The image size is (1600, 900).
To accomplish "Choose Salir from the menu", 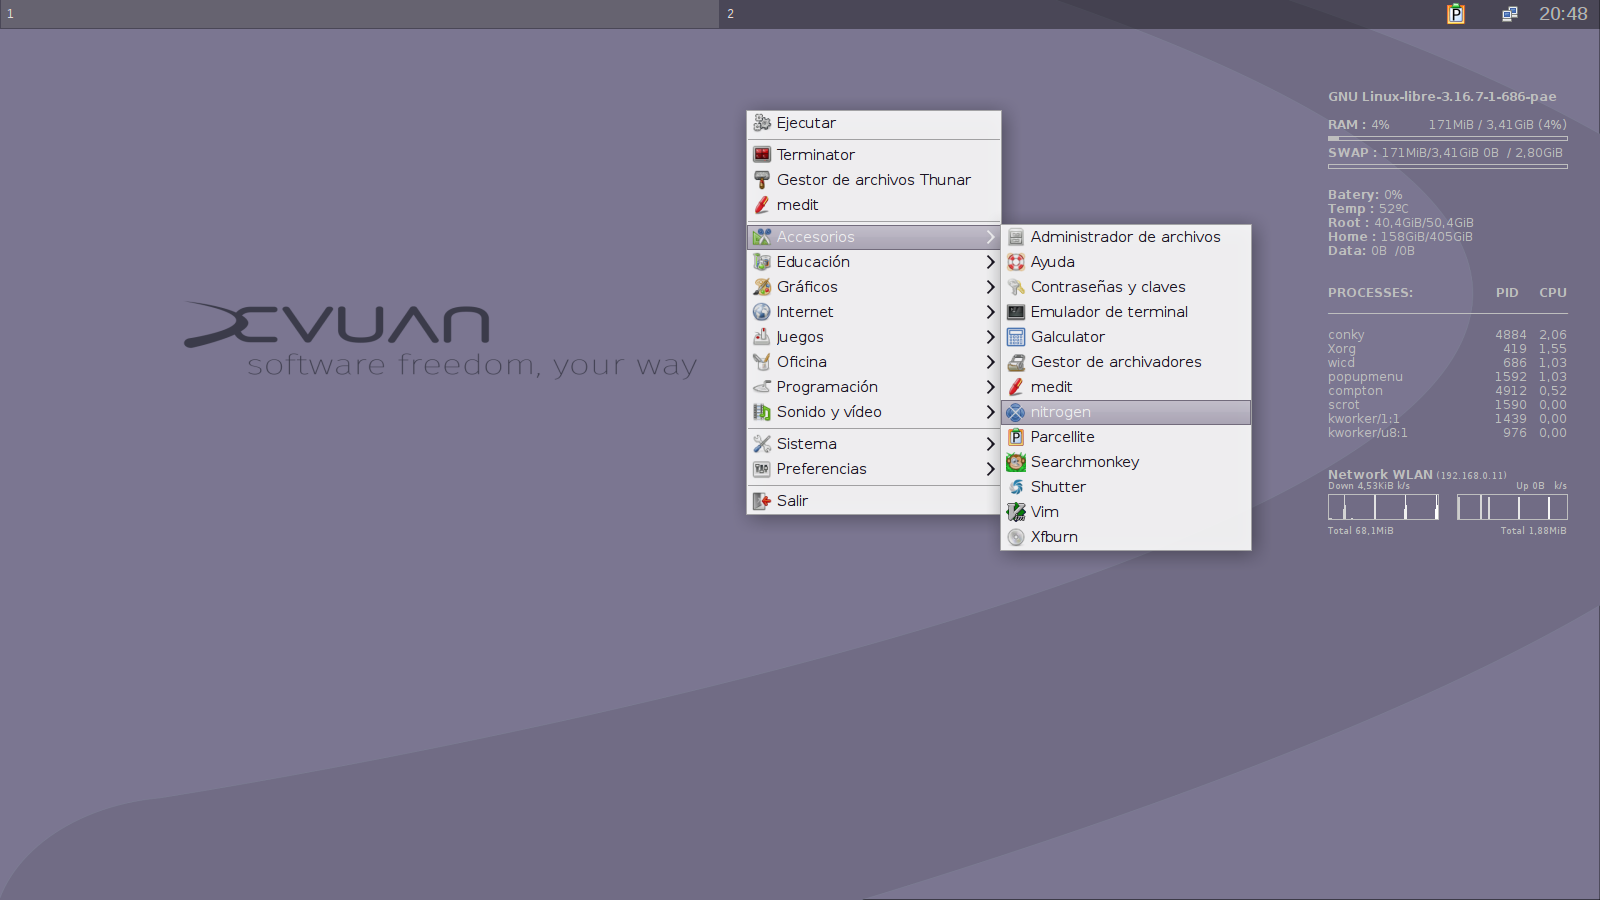I will [x=874, y=501].
